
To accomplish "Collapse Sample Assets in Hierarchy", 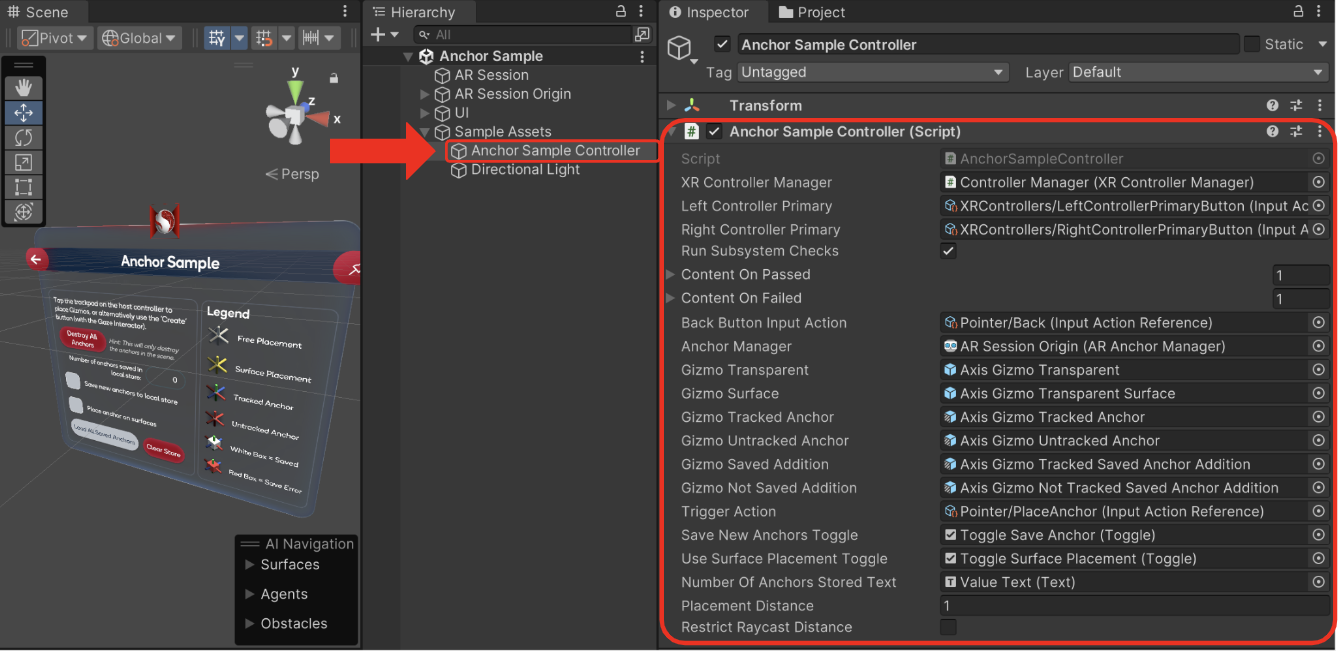I will click(x=425, y=133).
